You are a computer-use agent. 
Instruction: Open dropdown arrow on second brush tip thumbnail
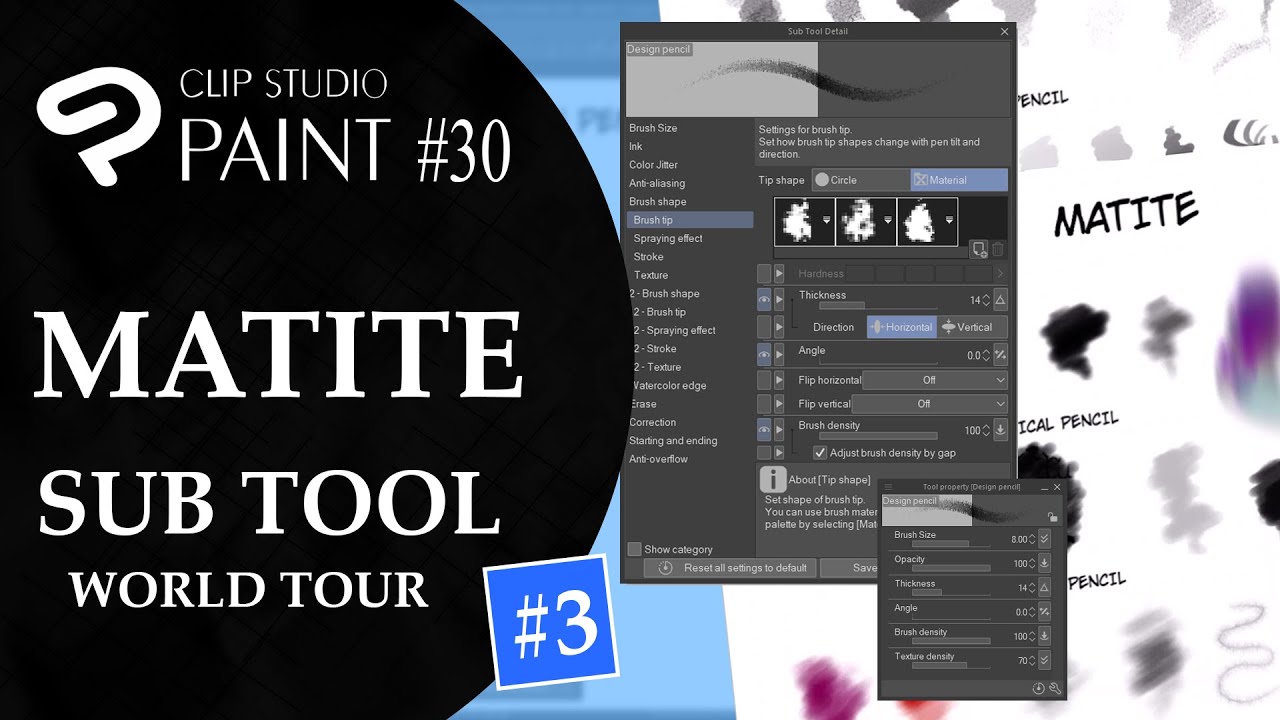point(888,221)
